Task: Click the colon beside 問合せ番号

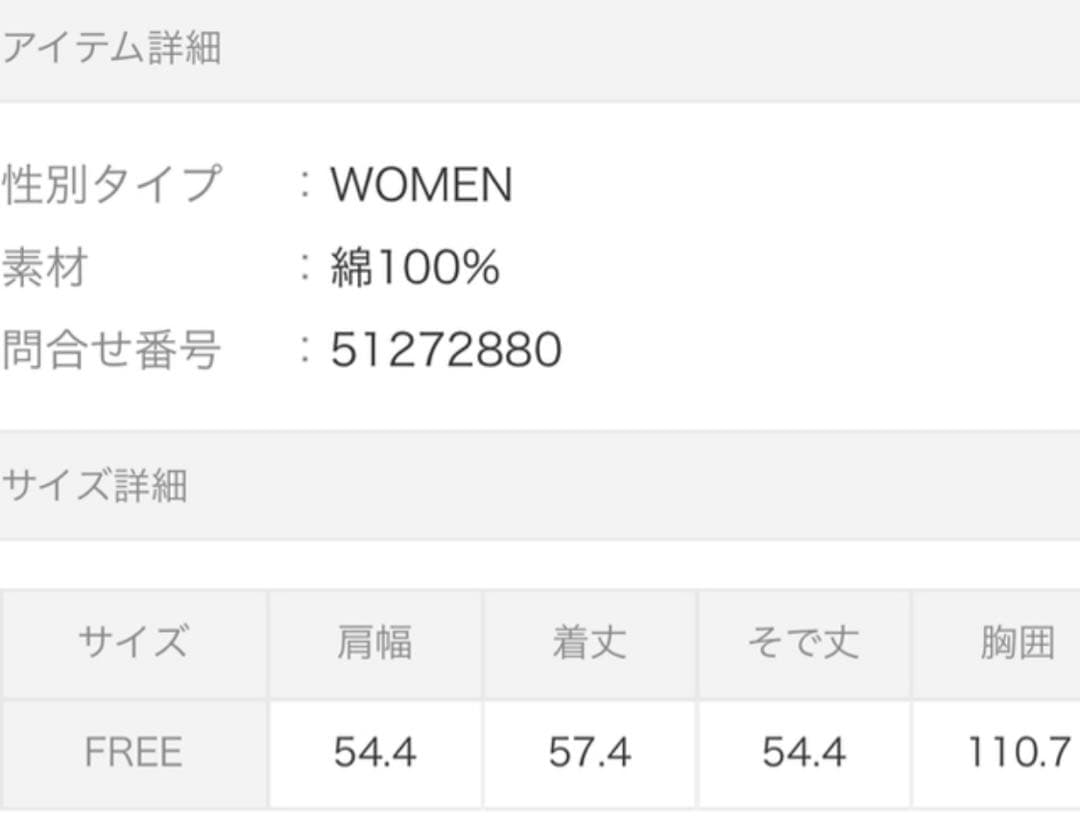Action: [x=306, y=352]
